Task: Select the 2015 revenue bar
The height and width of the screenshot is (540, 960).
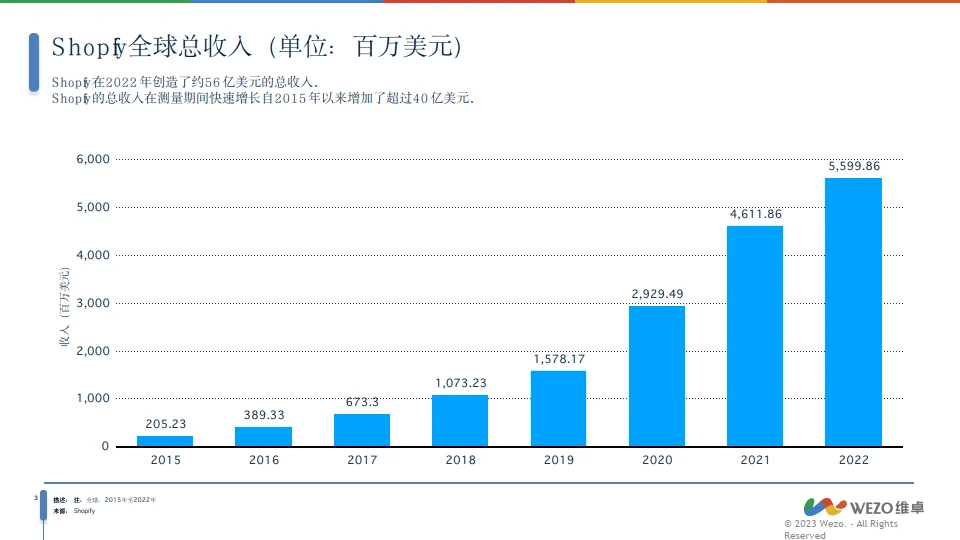Action: pyautogui.click(x=165, y=441)
